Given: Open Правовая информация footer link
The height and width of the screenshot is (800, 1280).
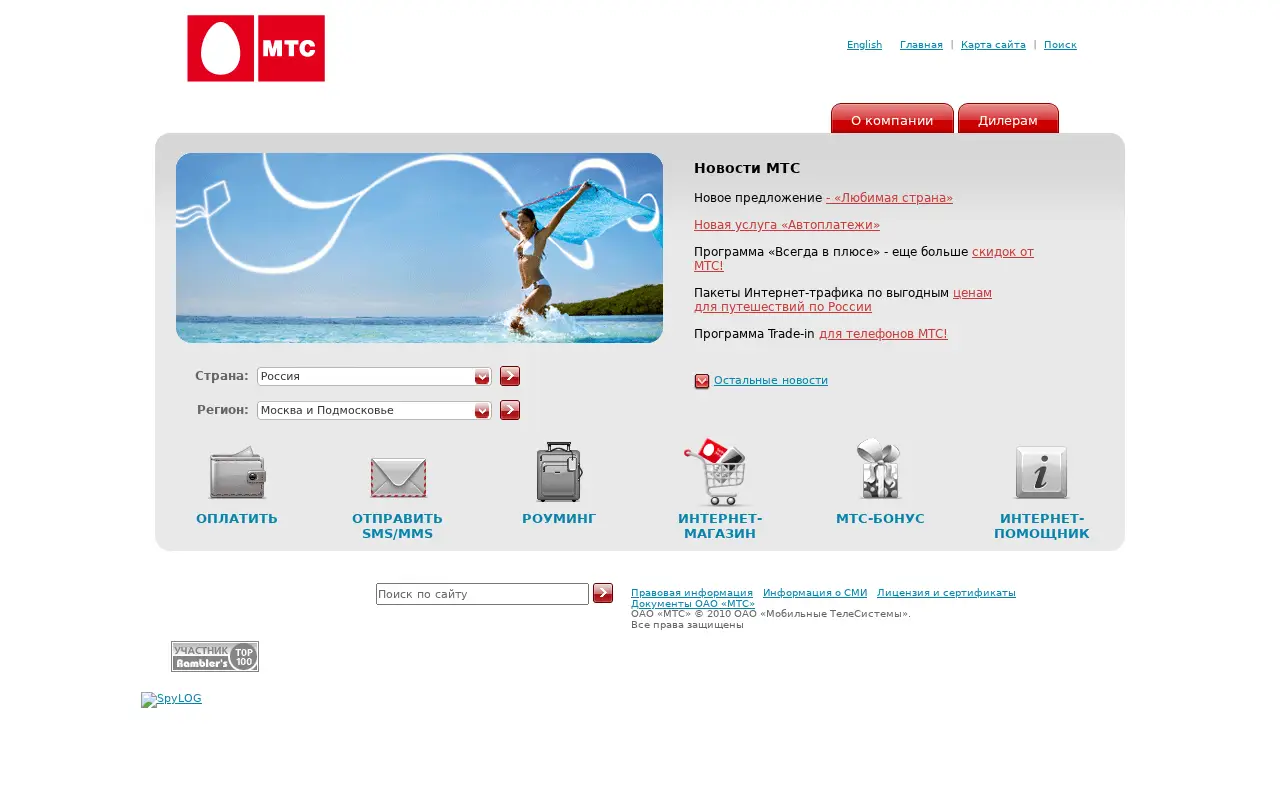Looking at the screenshot, I should click(x=692, y=593).
